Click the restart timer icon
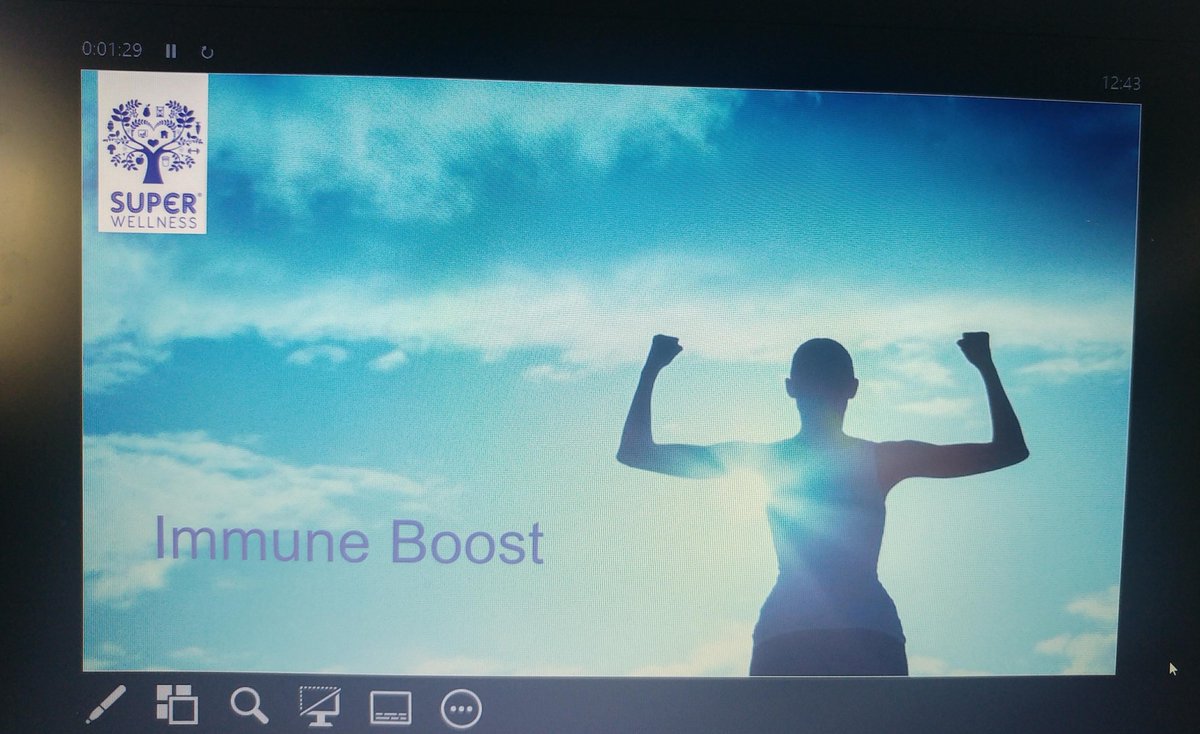Image resolution: width=1200 pixels, height=734 pixels. tap(207, 49)
